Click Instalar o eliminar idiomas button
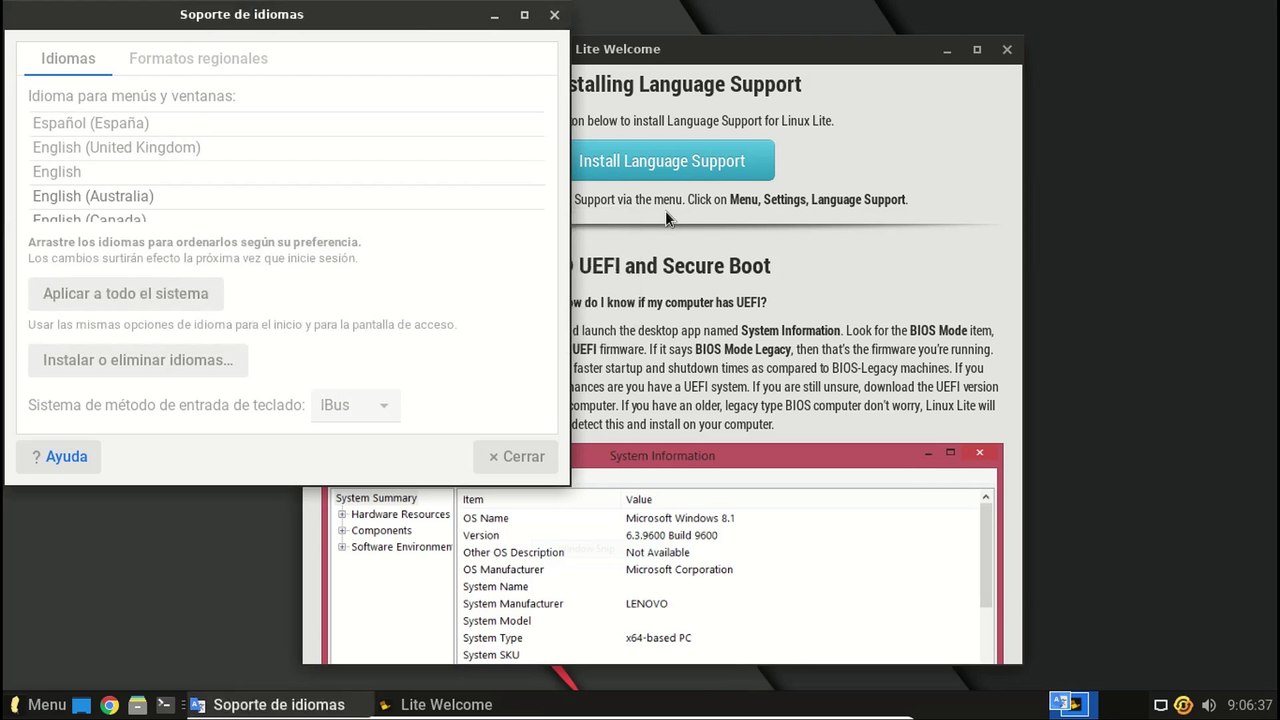 click(138, 360)
